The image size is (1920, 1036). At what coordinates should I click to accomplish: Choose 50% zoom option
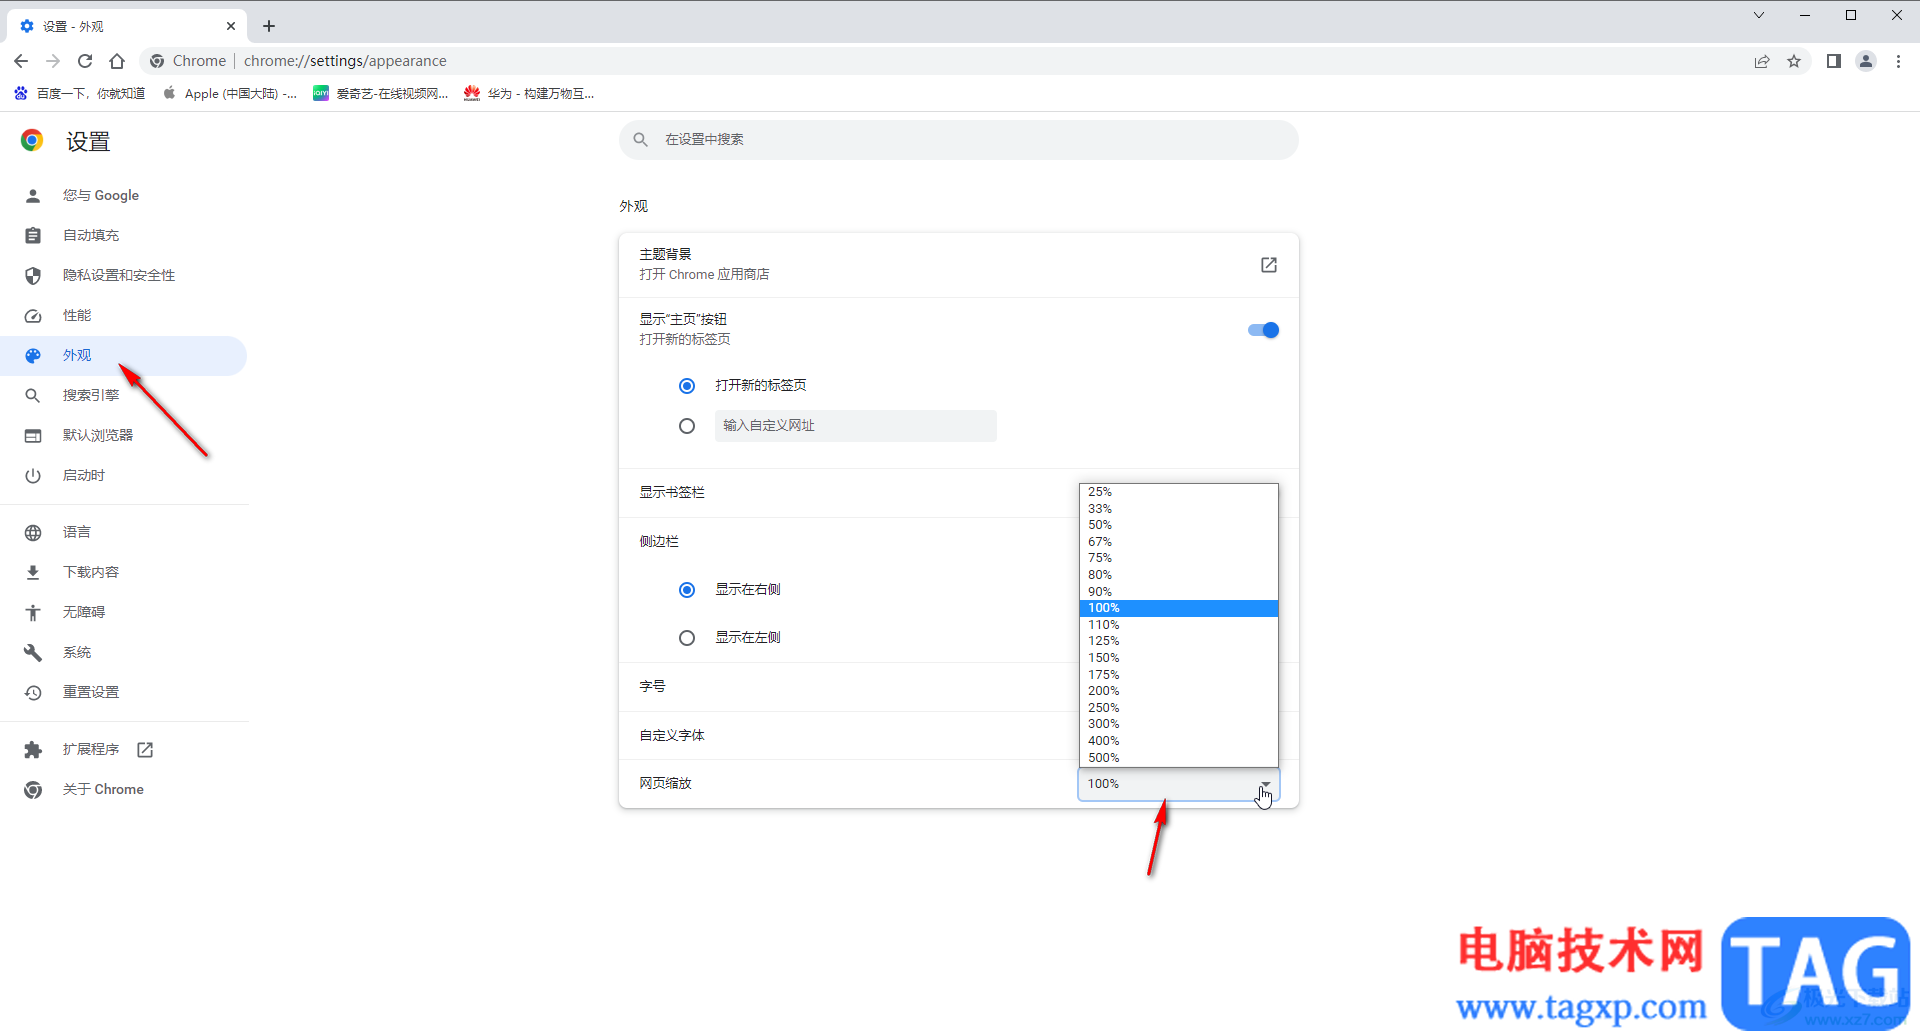tap(1178, 525)
